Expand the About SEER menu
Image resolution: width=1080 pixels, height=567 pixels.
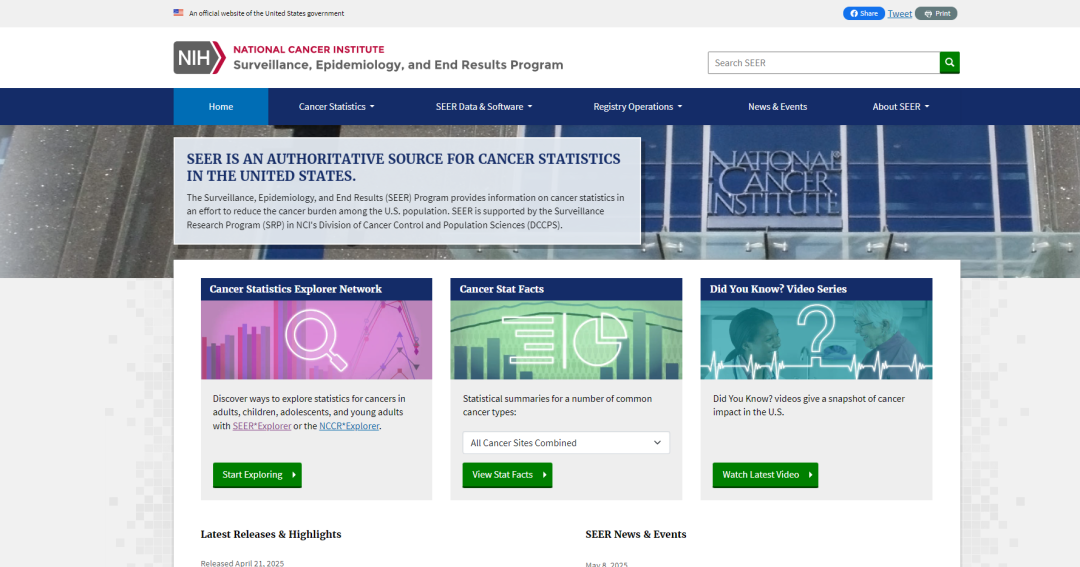900,106
